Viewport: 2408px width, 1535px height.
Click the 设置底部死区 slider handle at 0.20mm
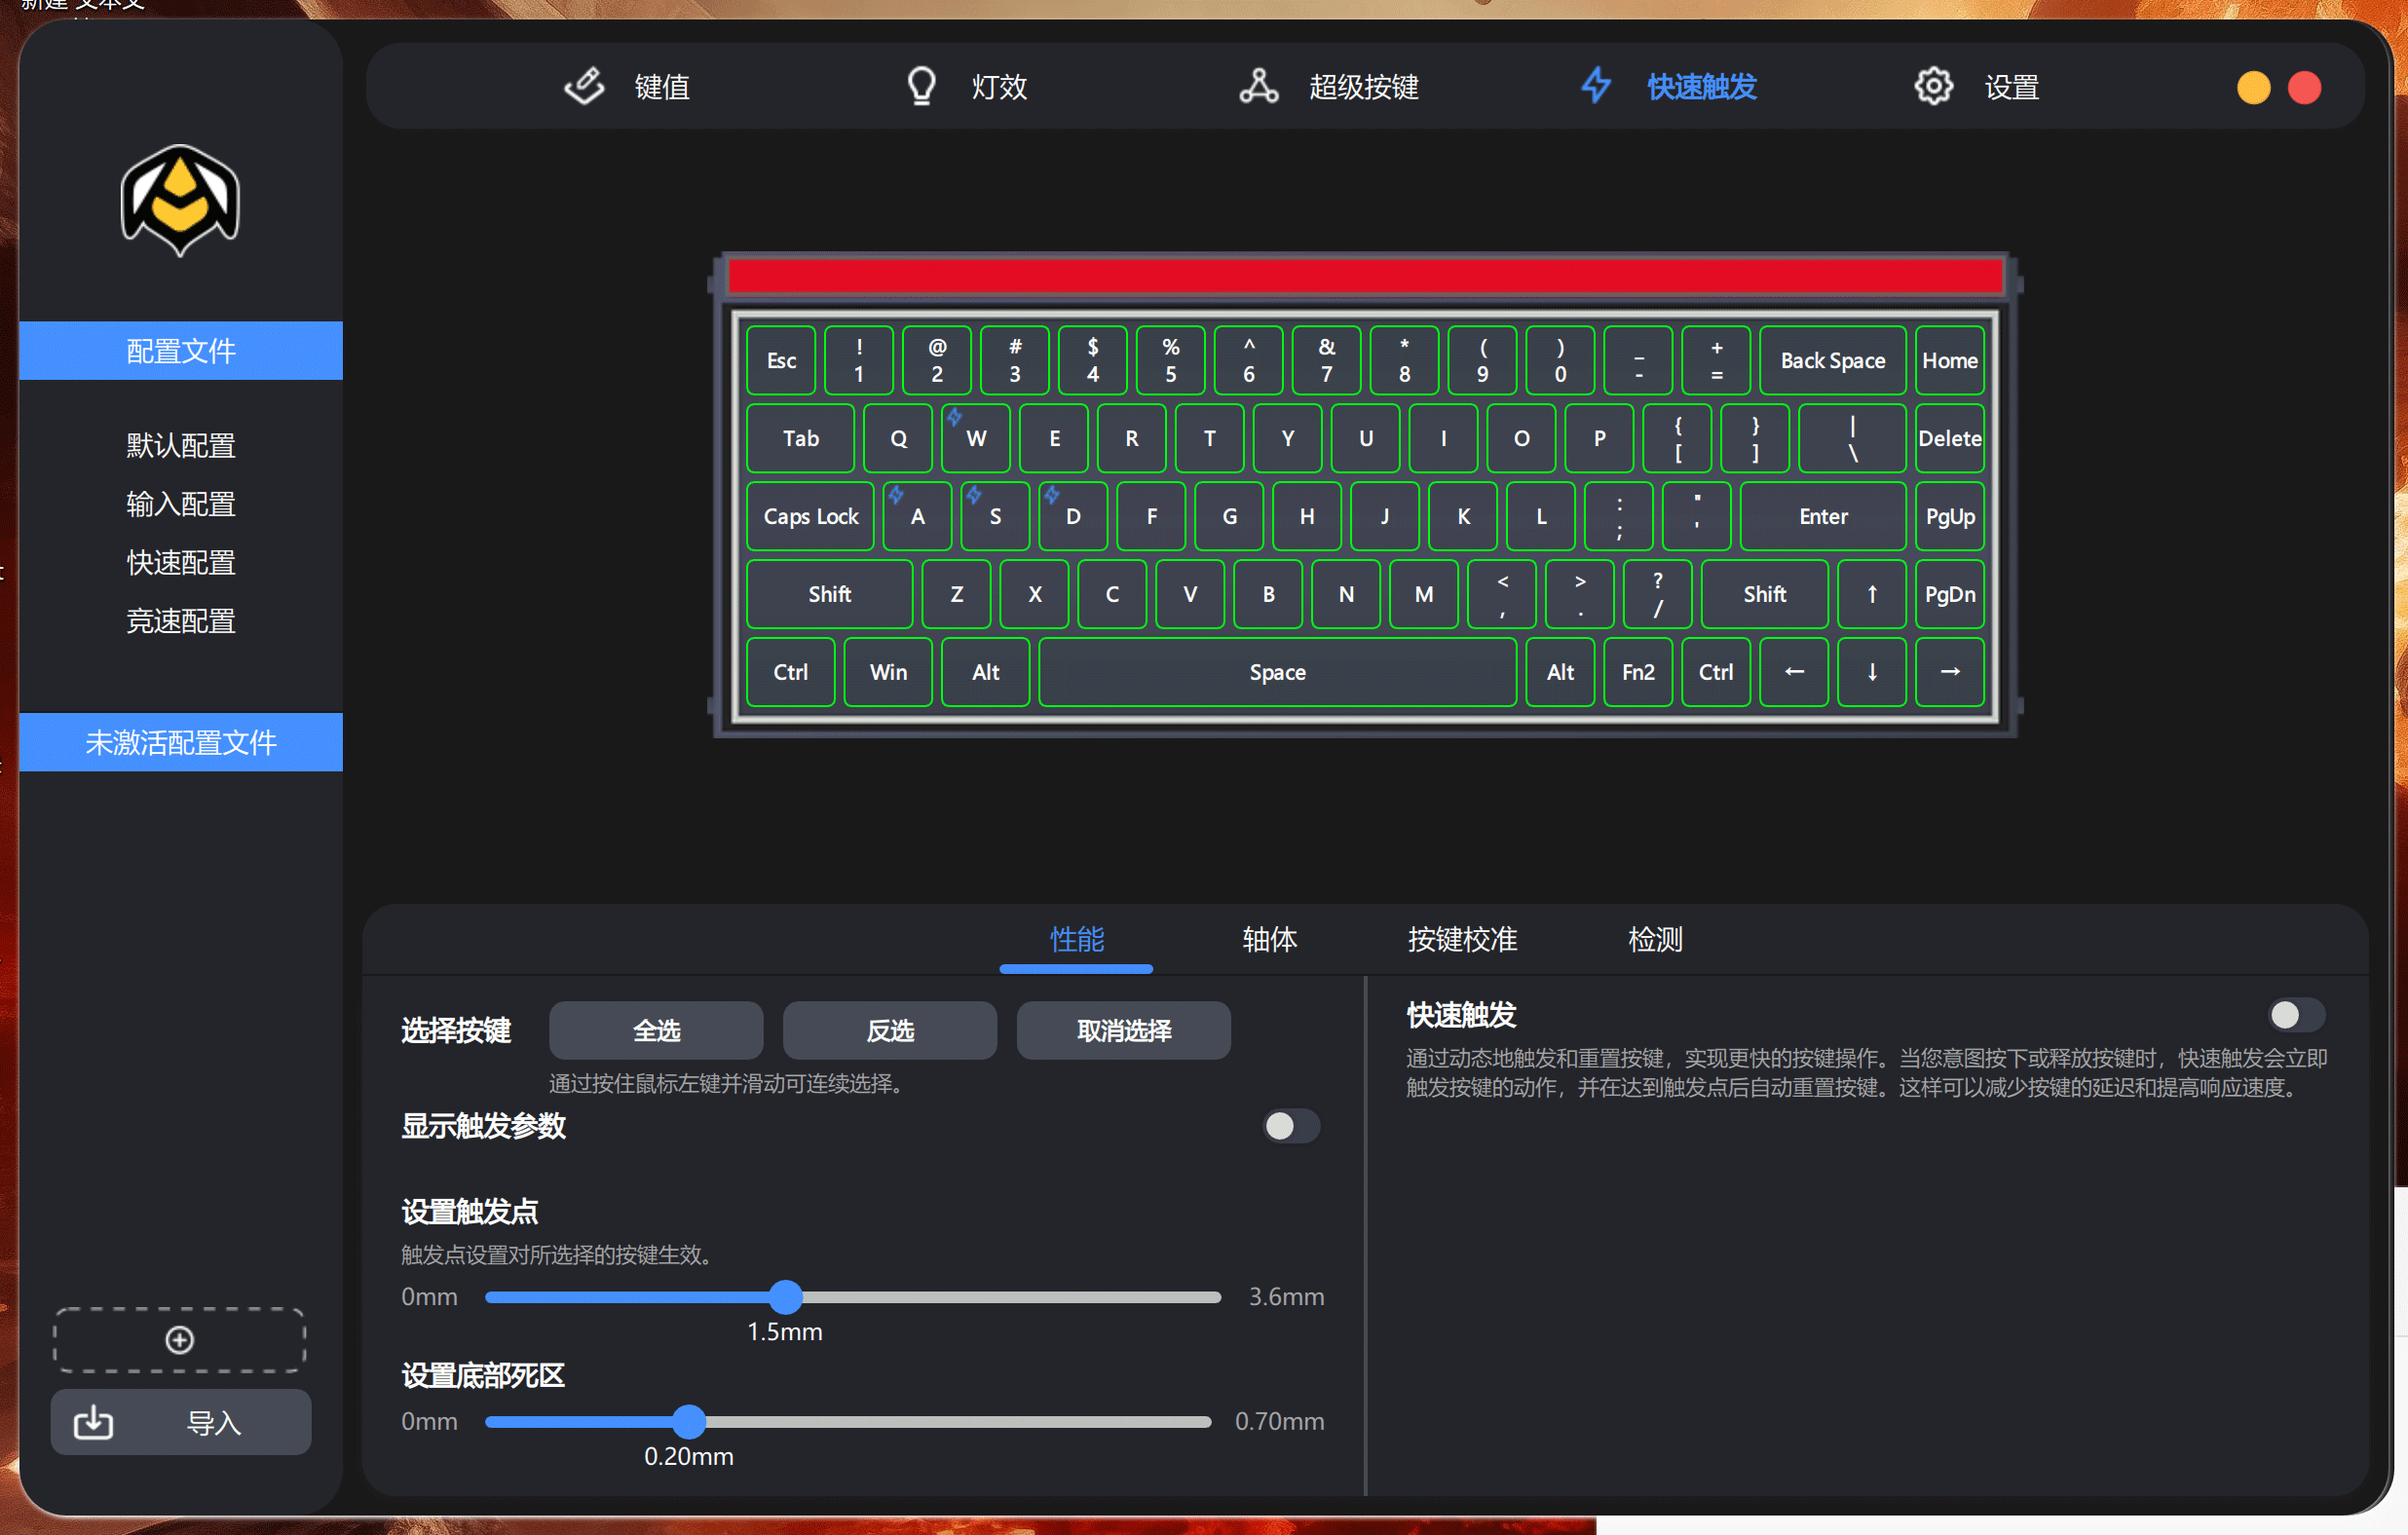pyautogui.click(x=688, y=1421)
